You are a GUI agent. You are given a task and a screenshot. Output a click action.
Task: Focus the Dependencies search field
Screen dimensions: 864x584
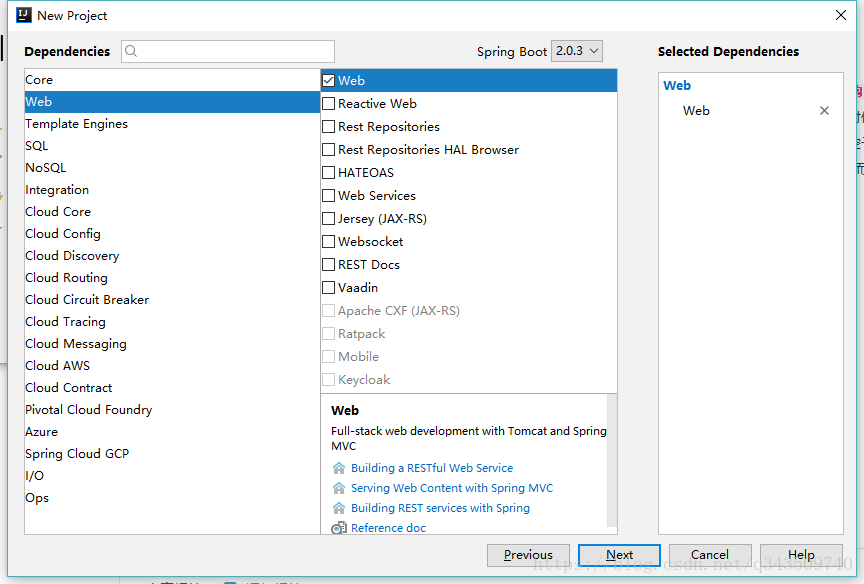[x=228, y=51]
